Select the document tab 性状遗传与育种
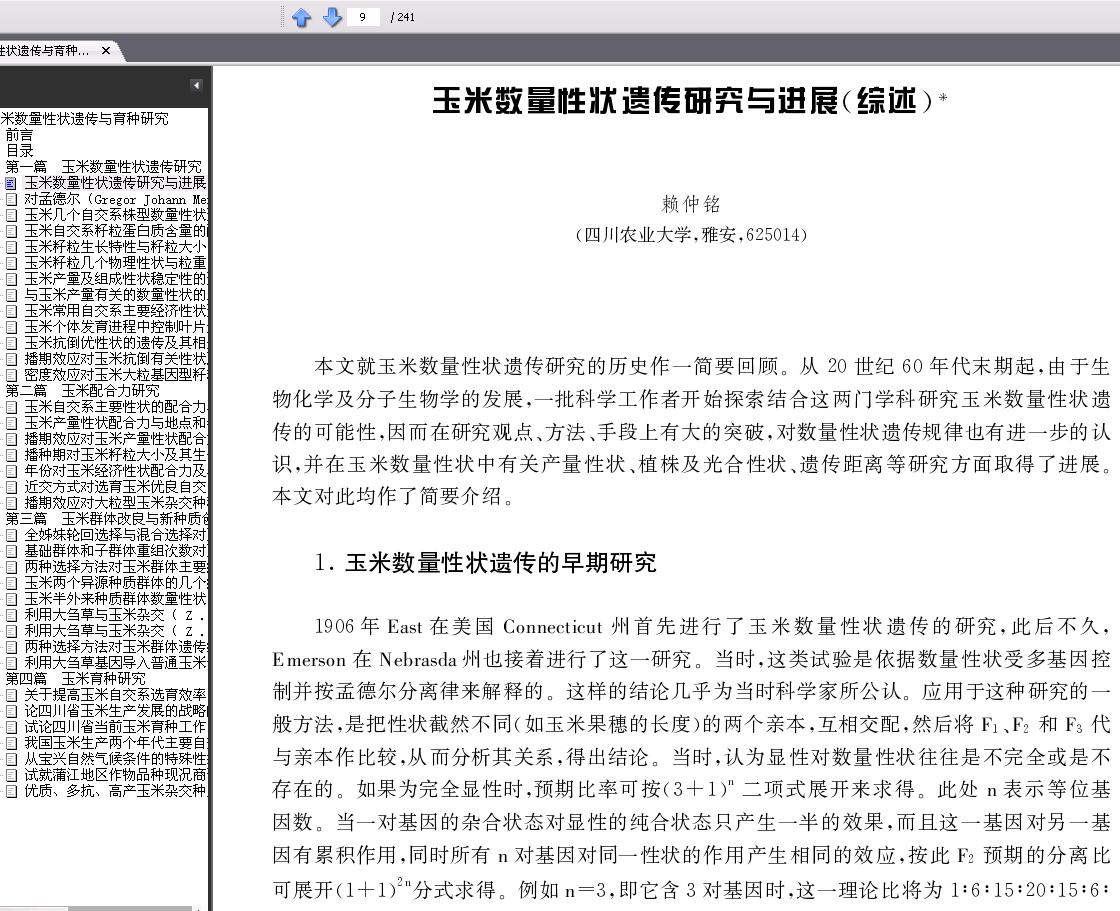This screenshot has height=911, width=1120. tap(44, 51)
